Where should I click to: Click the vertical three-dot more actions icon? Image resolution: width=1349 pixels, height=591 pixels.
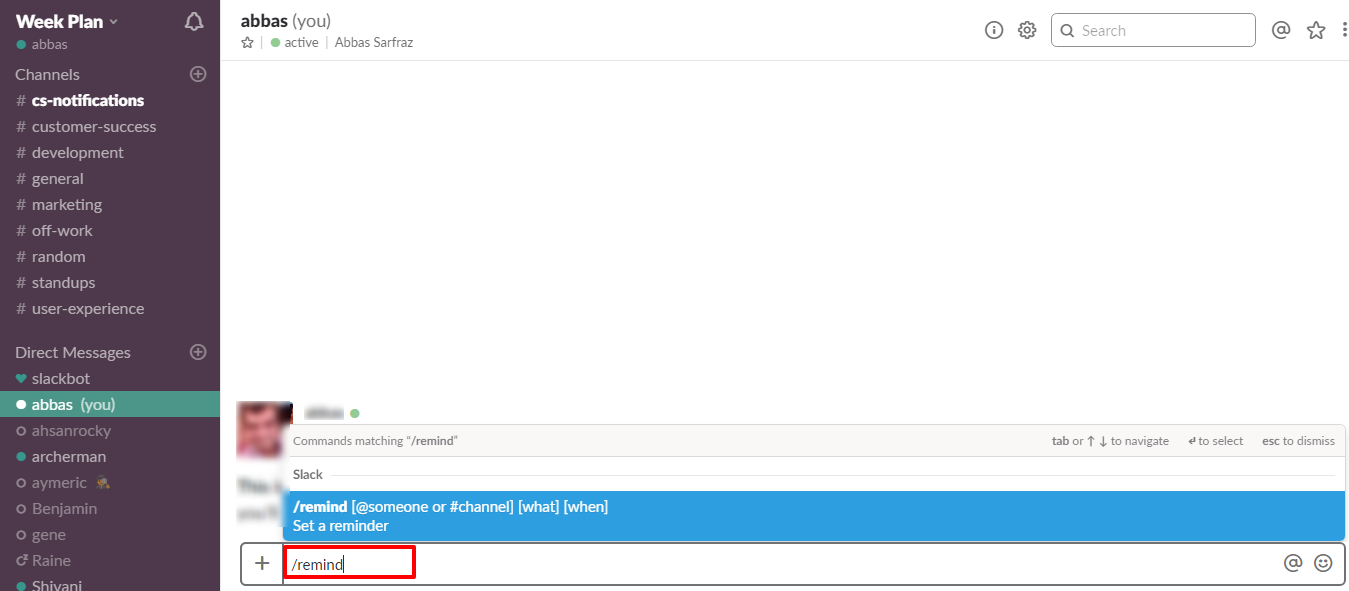tap(1344, 30)
